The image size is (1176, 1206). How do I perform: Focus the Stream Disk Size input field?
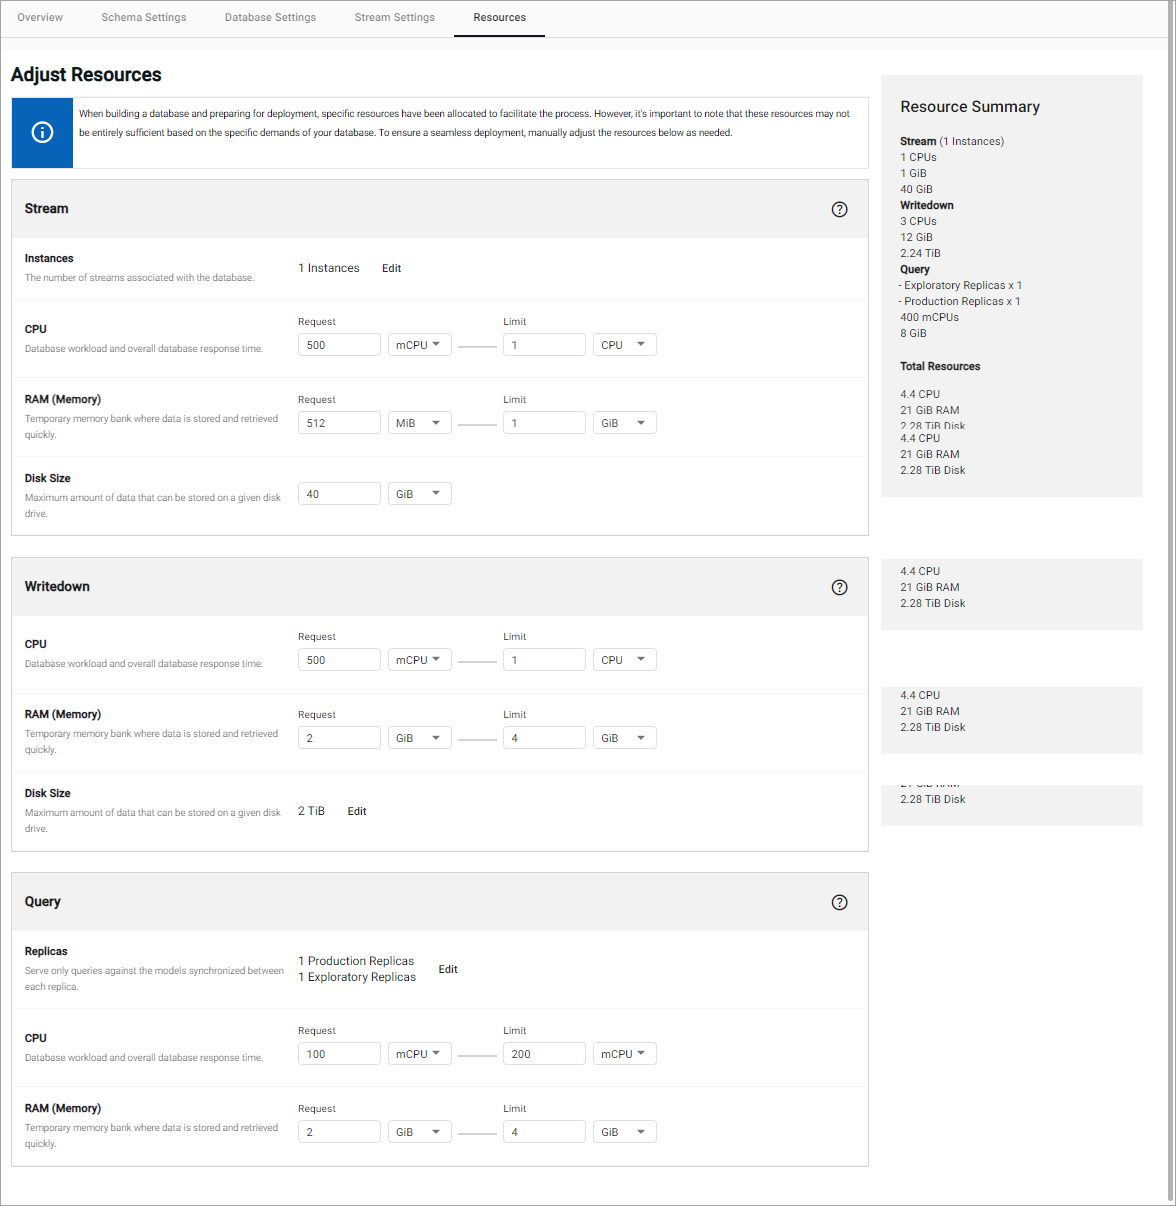coord(339,494)
